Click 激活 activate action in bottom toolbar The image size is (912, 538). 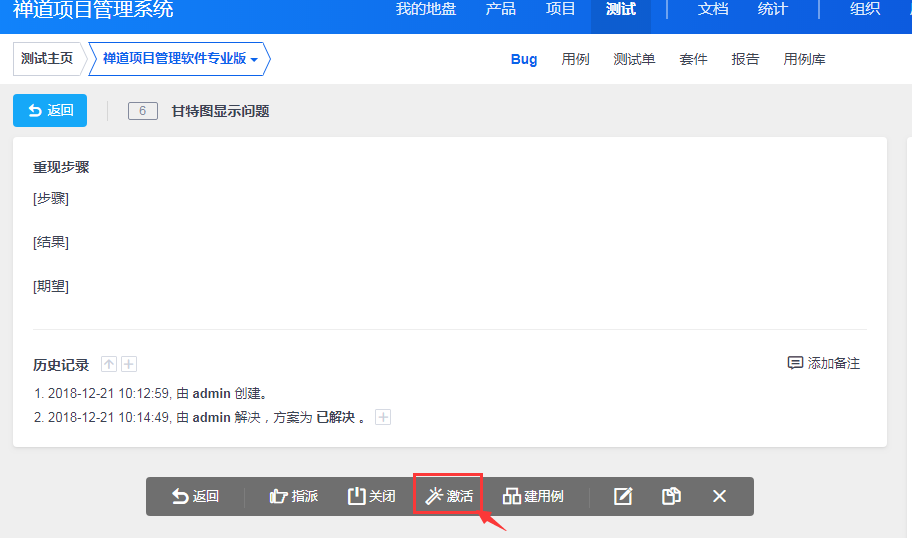[x=448, y=496]
